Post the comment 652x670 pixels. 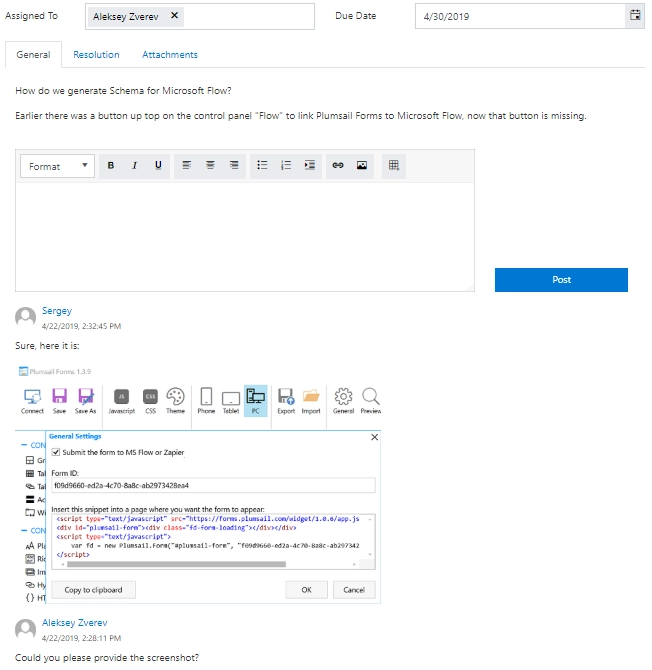click(x=561, y=280)
